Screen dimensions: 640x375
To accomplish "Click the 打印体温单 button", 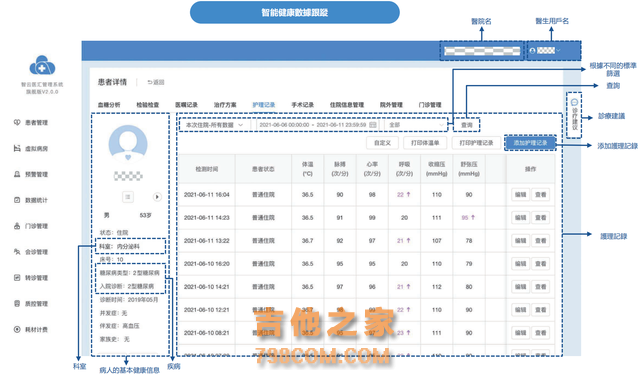I will click(425, 143).
